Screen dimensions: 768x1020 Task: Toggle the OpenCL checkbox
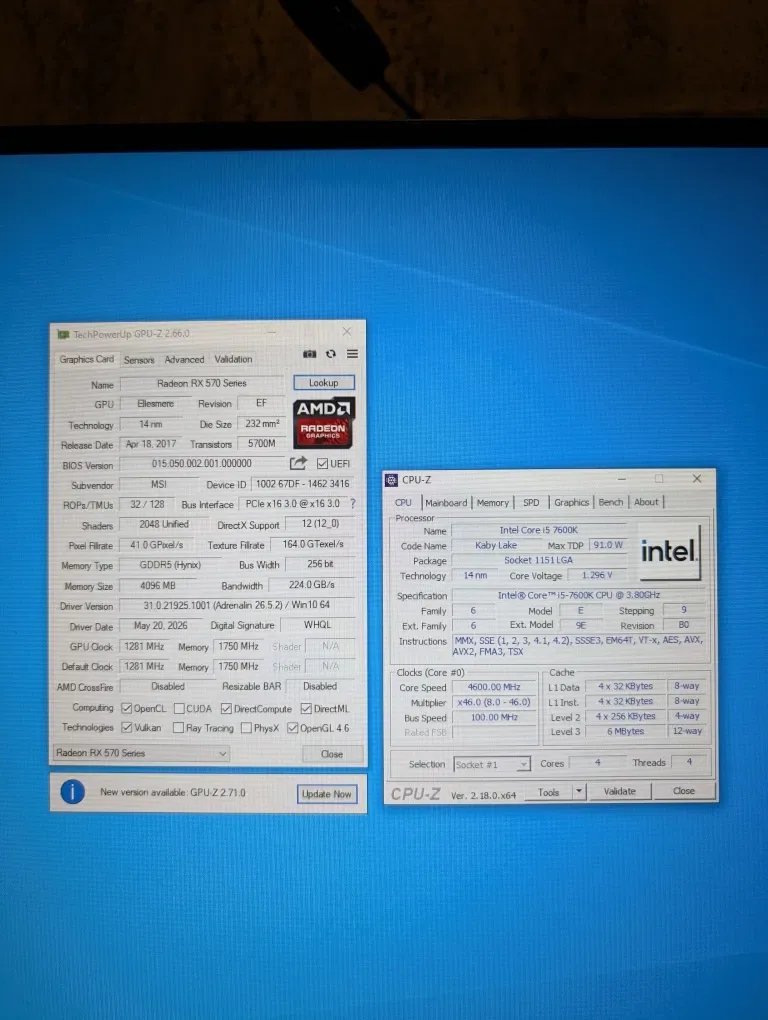(x=127, y=708)
